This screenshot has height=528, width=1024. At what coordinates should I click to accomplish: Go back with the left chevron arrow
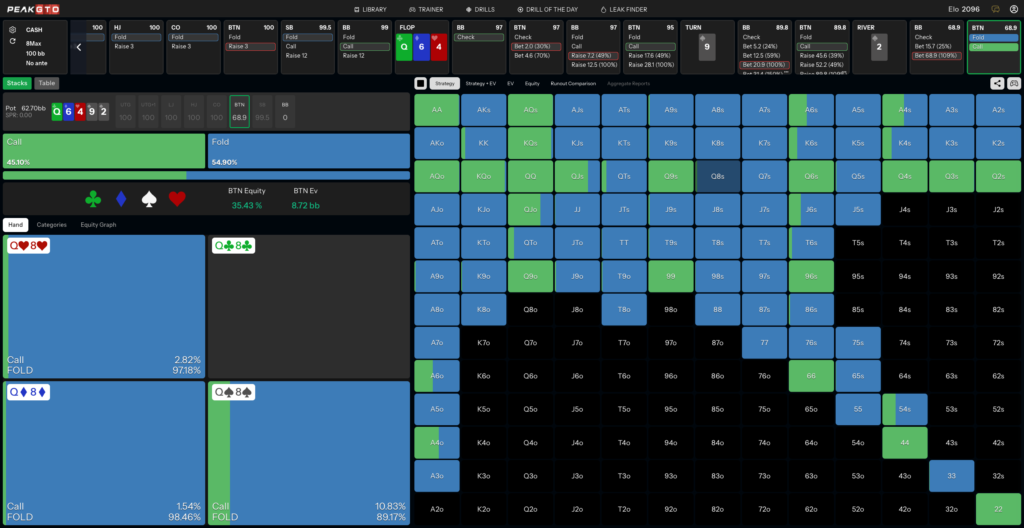coord(78,47)
